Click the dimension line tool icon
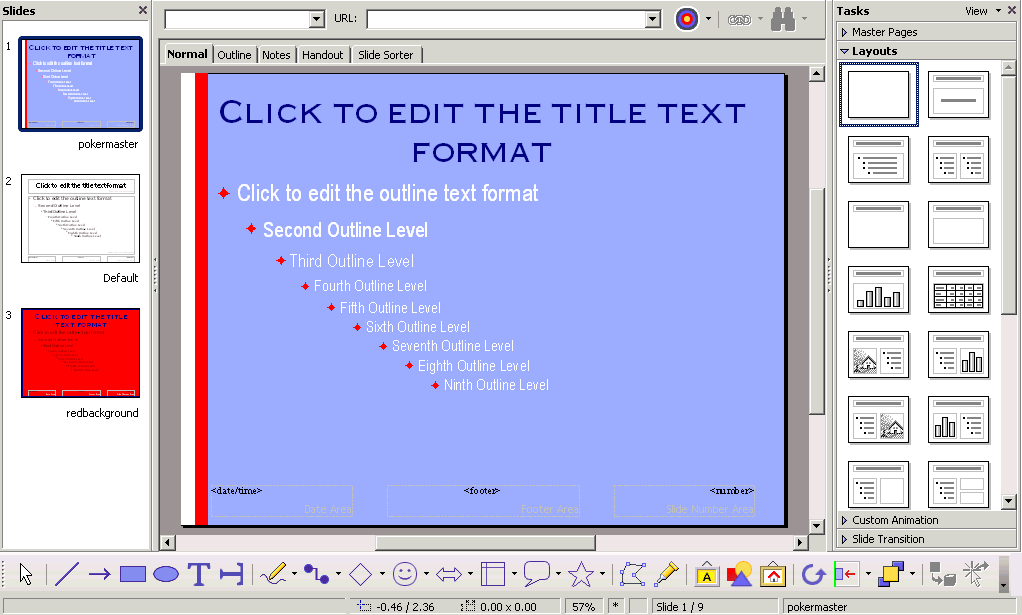The image size is (1022, 615). click(231, 574)
